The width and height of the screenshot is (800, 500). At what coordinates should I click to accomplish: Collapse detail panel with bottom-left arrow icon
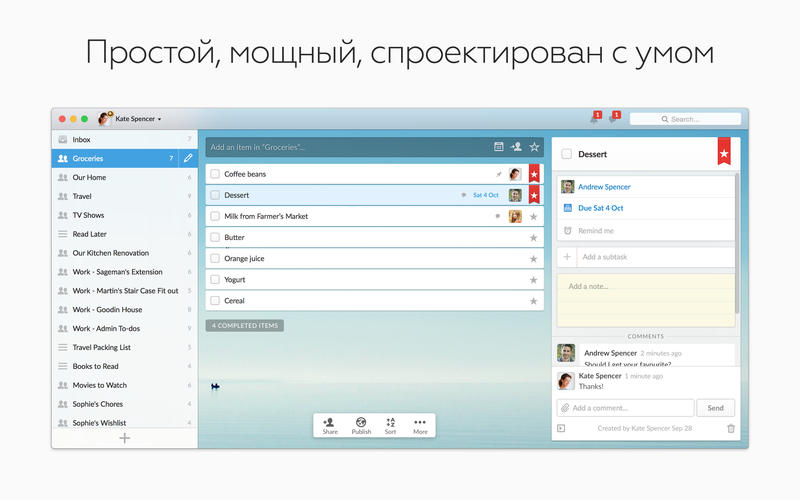(x=562, y=428)
